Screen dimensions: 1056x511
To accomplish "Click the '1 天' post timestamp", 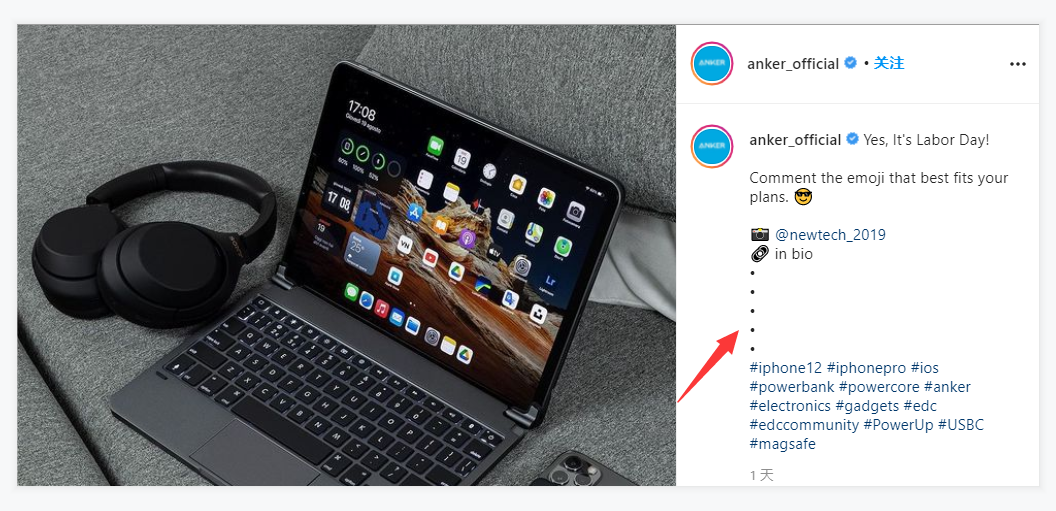I will click(x=762, y=475).
